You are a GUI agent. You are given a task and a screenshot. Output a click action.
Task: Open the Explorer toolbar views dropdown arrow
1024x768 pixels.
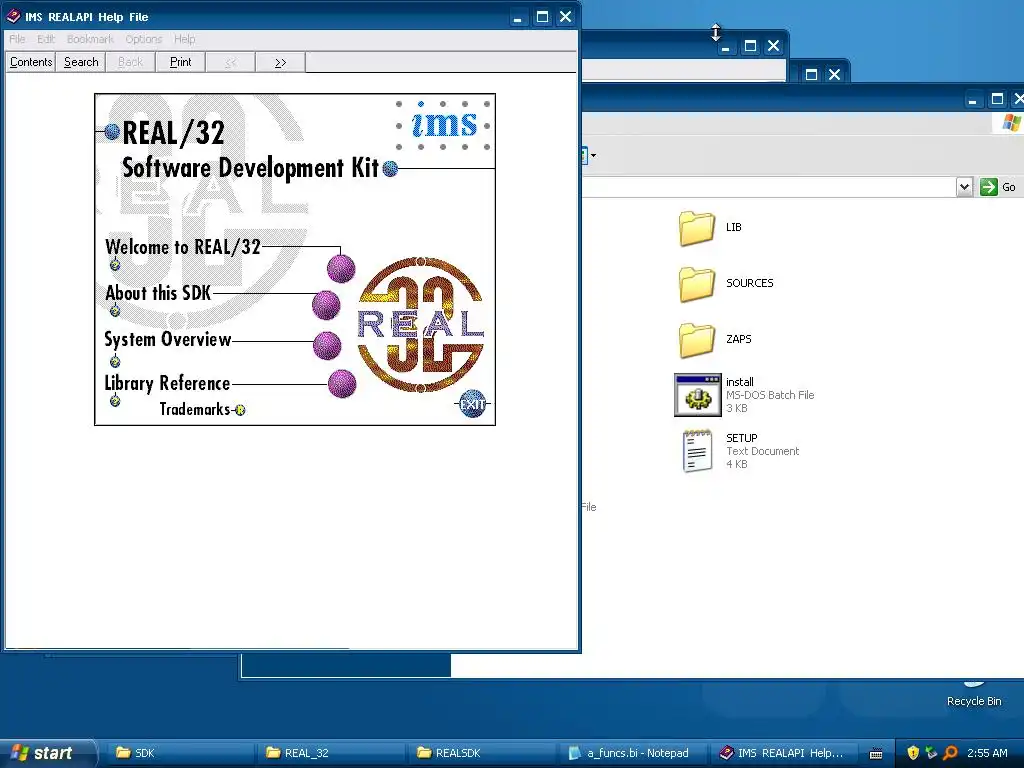593,155
